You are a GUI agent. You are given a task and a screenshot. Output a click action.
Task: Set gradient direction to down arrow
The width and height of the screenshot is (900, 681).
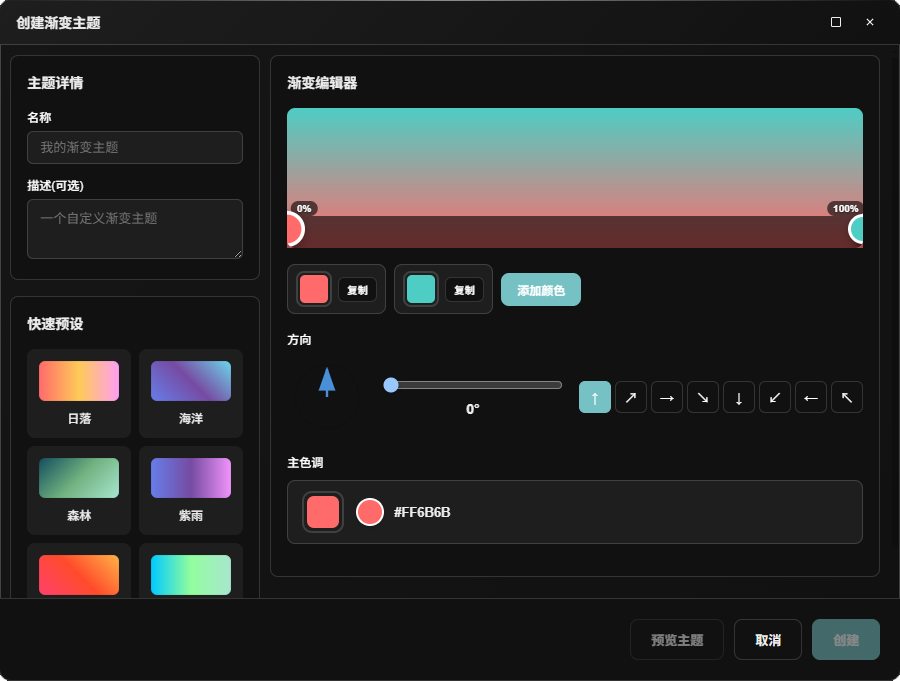click(x=739, y=397)
